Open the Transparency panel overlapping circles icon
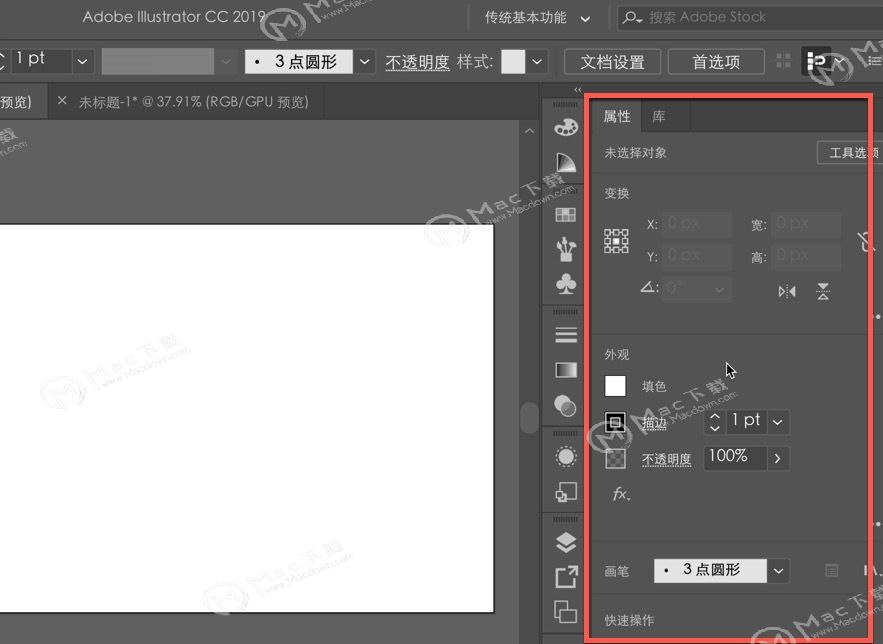The width and height of the screenshot is (883, 644). [x=565, y=405]
